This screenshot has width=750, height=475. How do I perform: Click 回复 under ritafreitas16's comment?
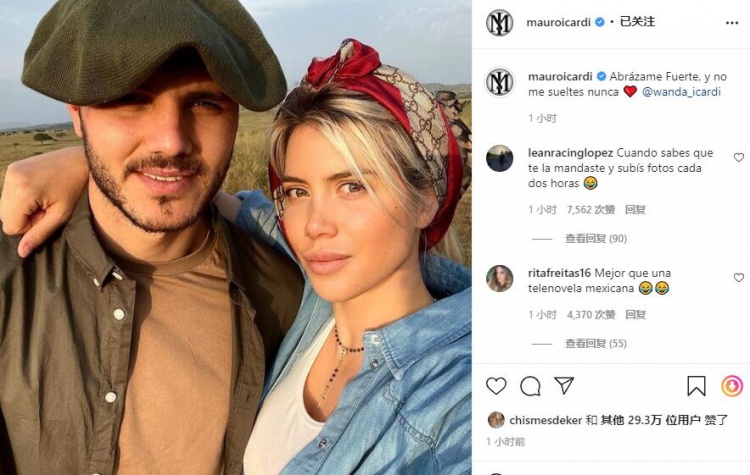[635, 315]
